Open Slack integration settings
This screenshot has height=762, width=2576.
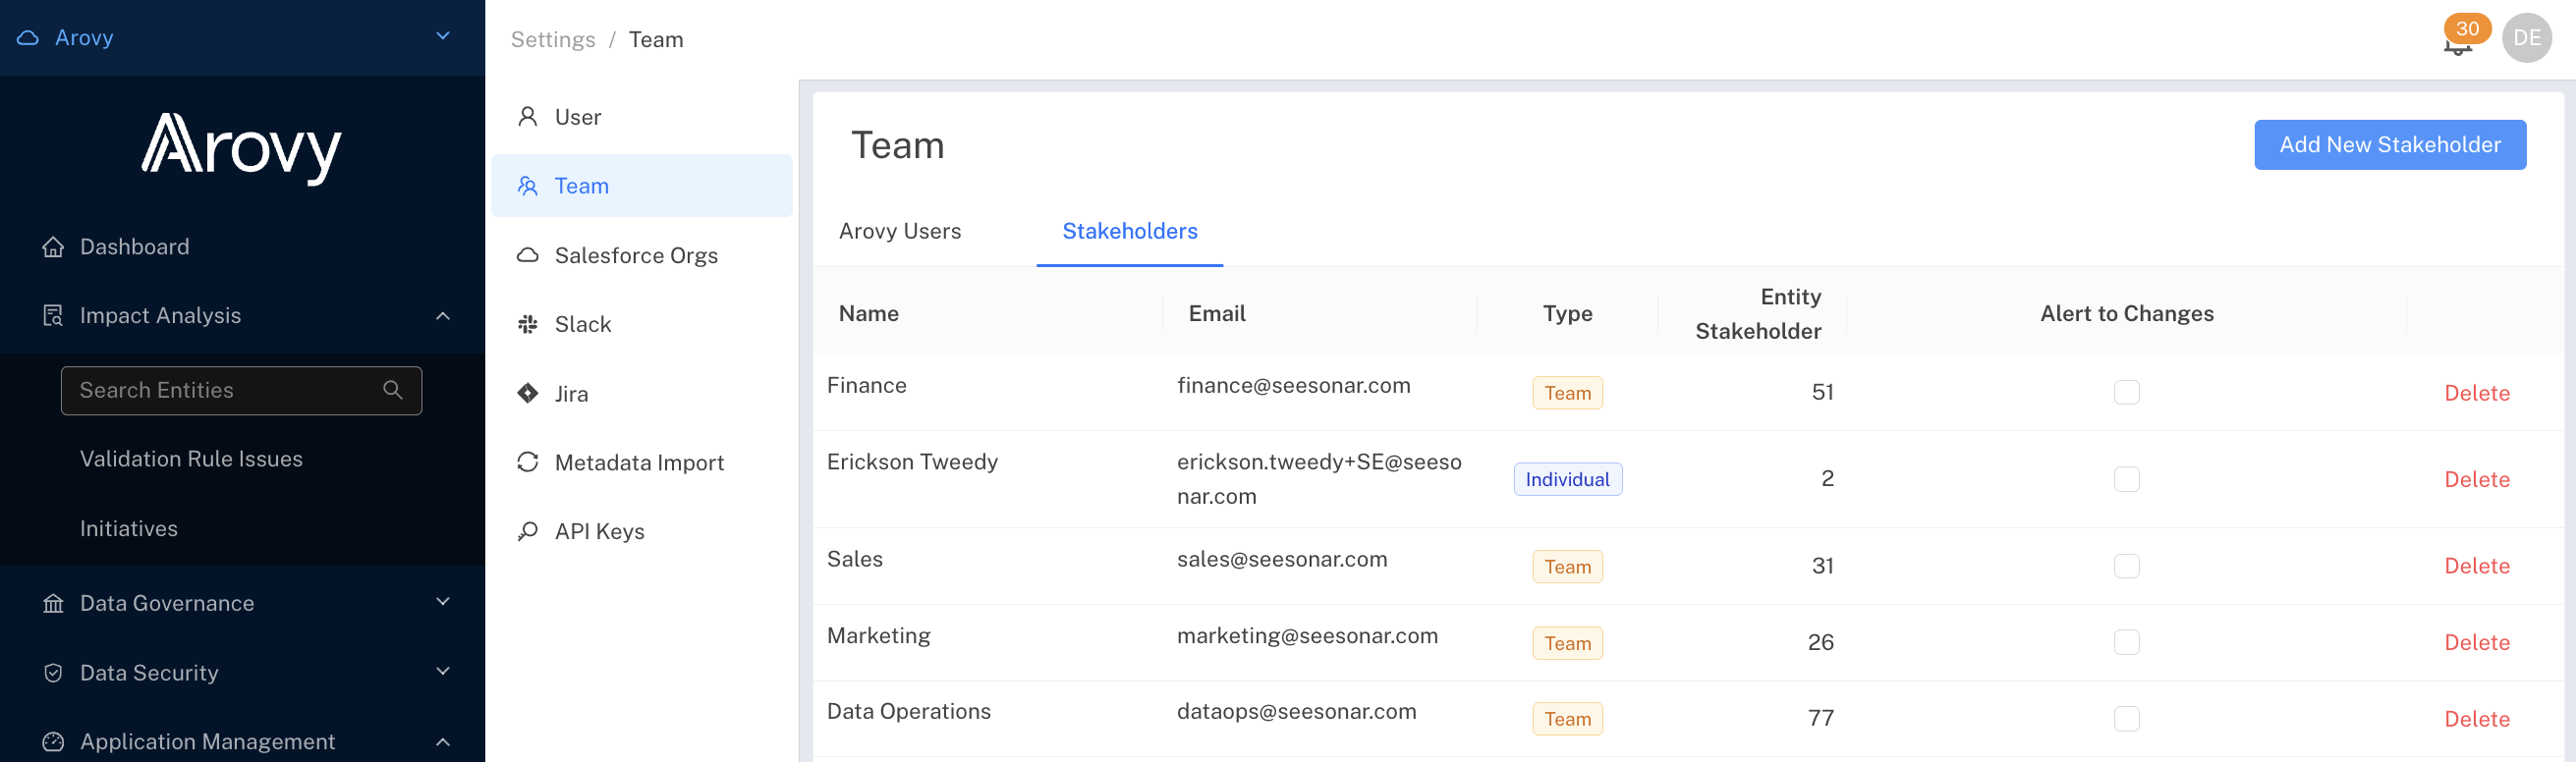click(642, 324)
